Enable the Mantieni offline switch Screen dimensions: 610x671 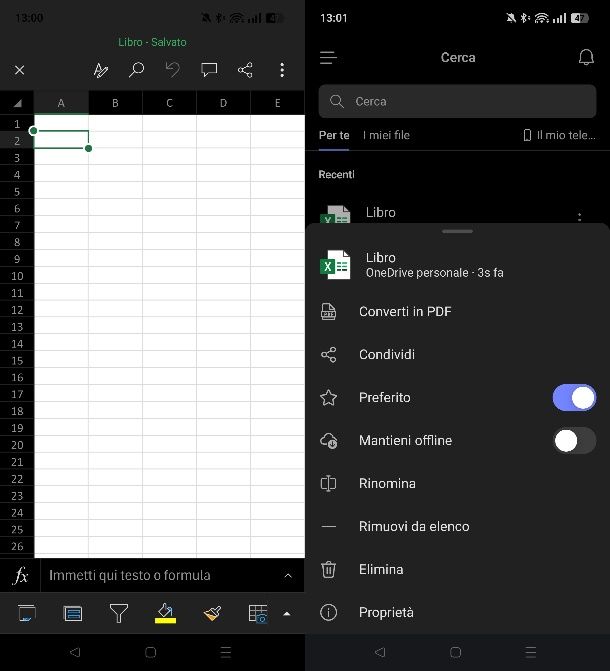(574, 441)
